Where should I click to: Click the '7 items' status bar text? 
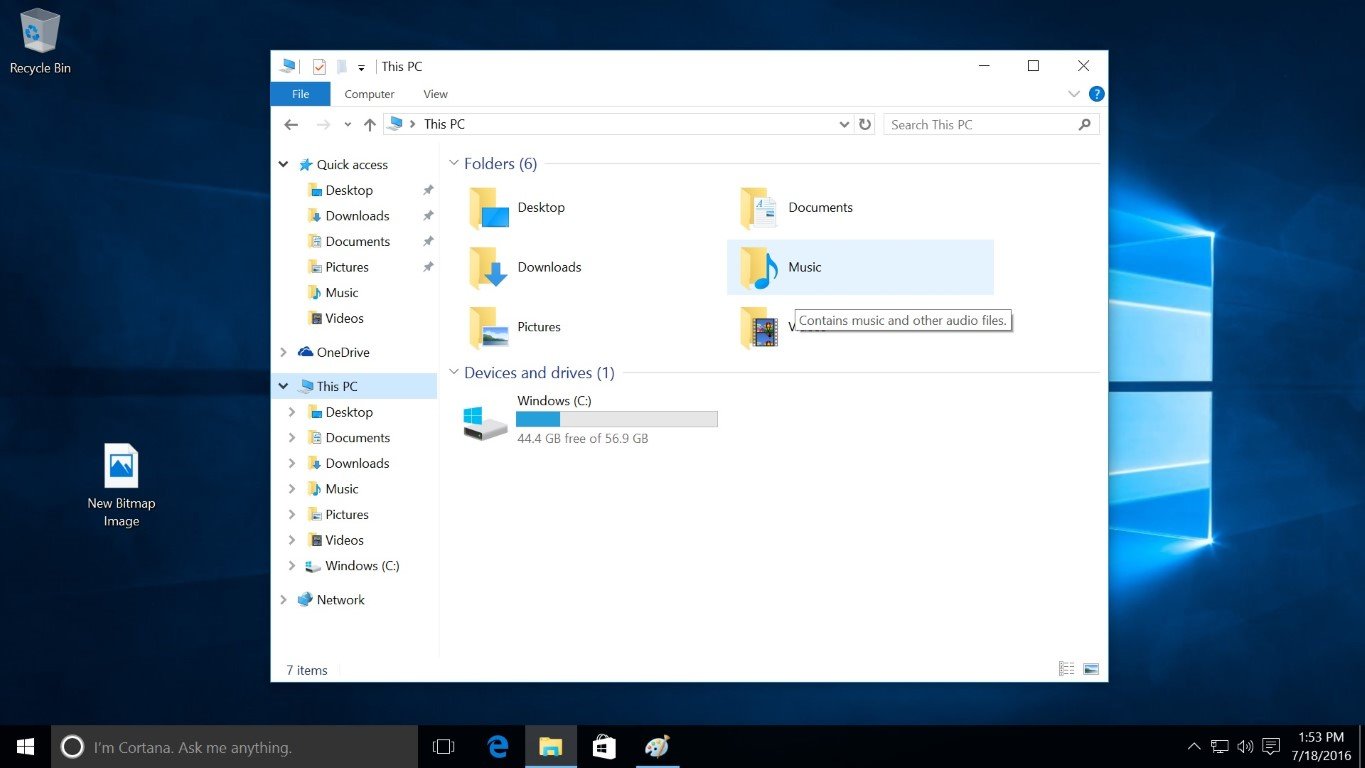tap(307, 671)
